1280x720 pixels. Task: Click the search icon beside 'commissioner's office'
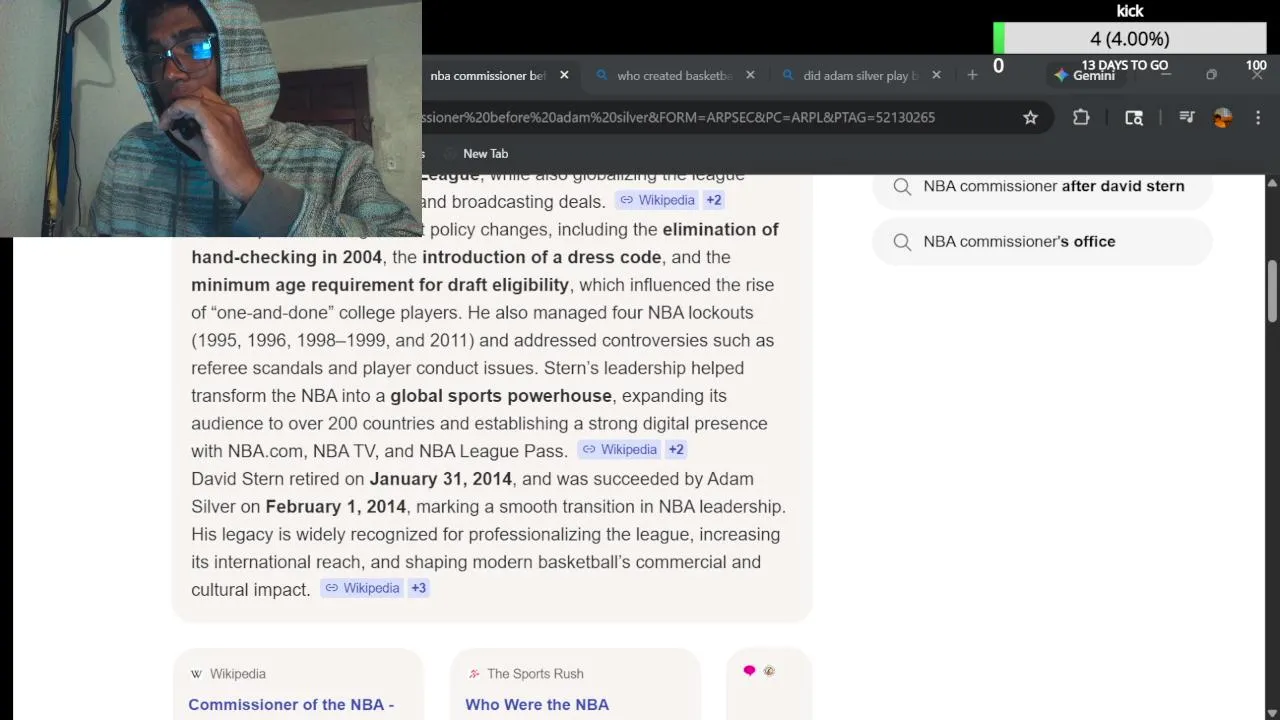[902, 242]
